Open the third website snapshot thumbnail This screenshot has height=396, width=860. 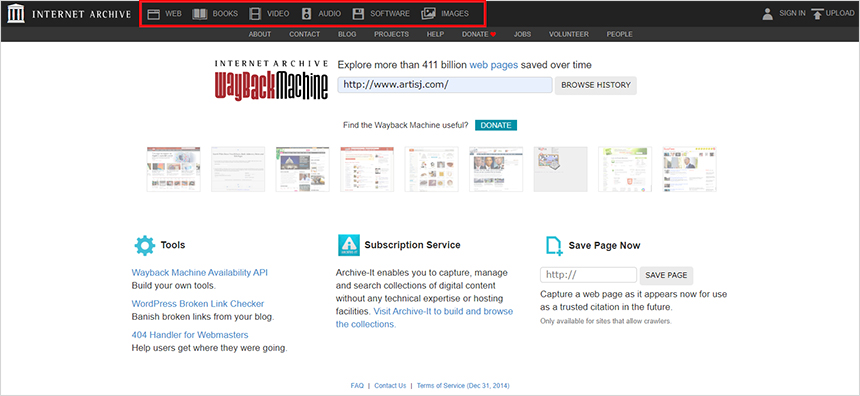[x=303, y=169]
